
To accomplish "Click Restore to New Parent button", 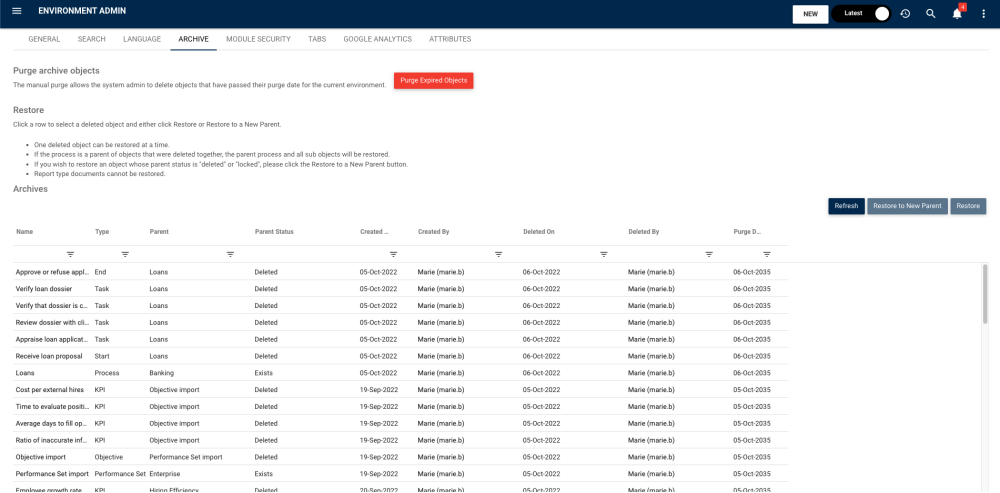I will [x=908, y=206].
